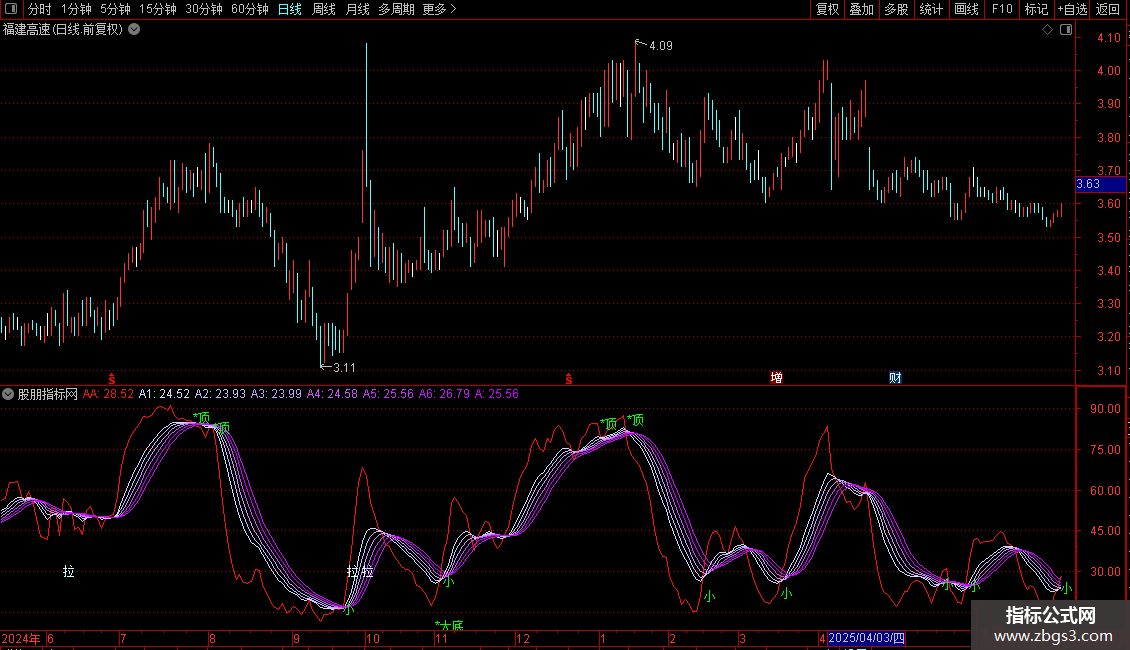Click the A3: 23.99 indicator value

(x=276, y=394)
